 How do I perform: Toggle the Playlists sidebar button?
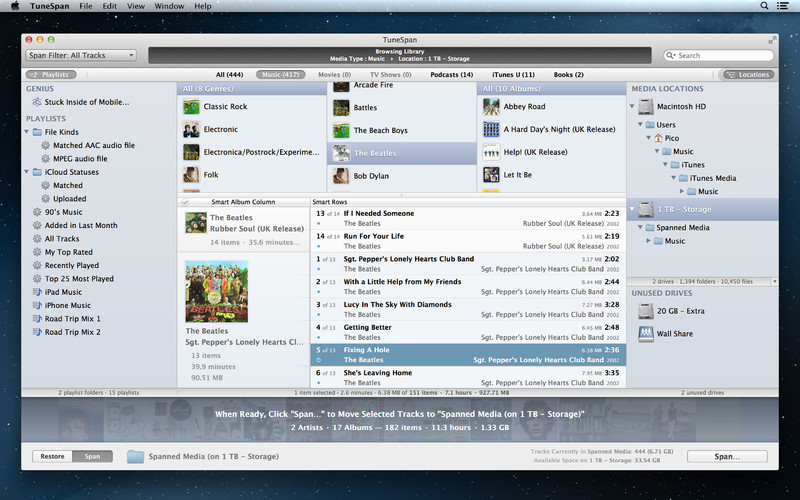51,74
